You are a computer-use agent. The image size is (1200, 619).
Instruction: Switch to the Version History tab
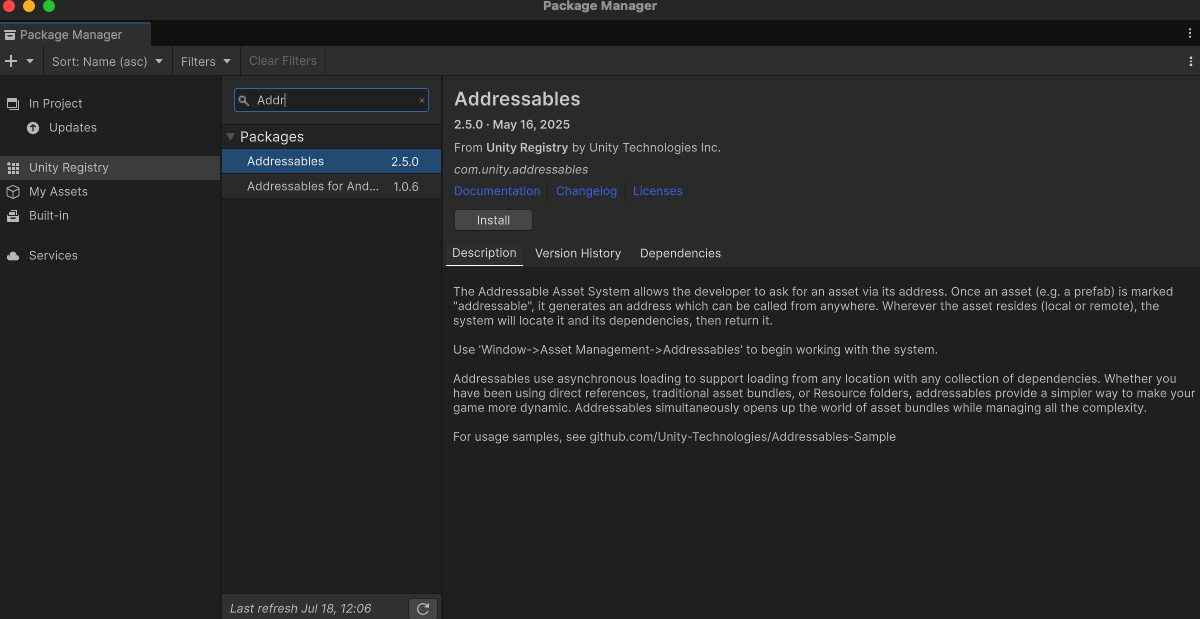[x=578, y=253]
